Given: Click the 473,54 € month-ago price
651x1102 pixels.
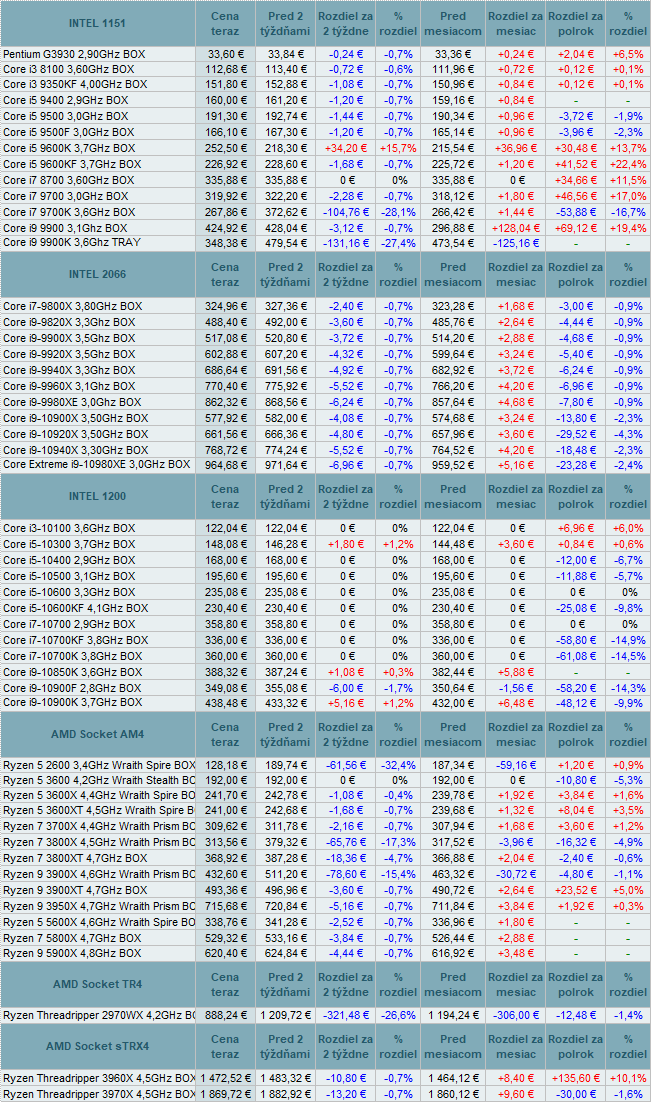Looking at the screenshot, I should pyautogui.click(x=454, y=243).
